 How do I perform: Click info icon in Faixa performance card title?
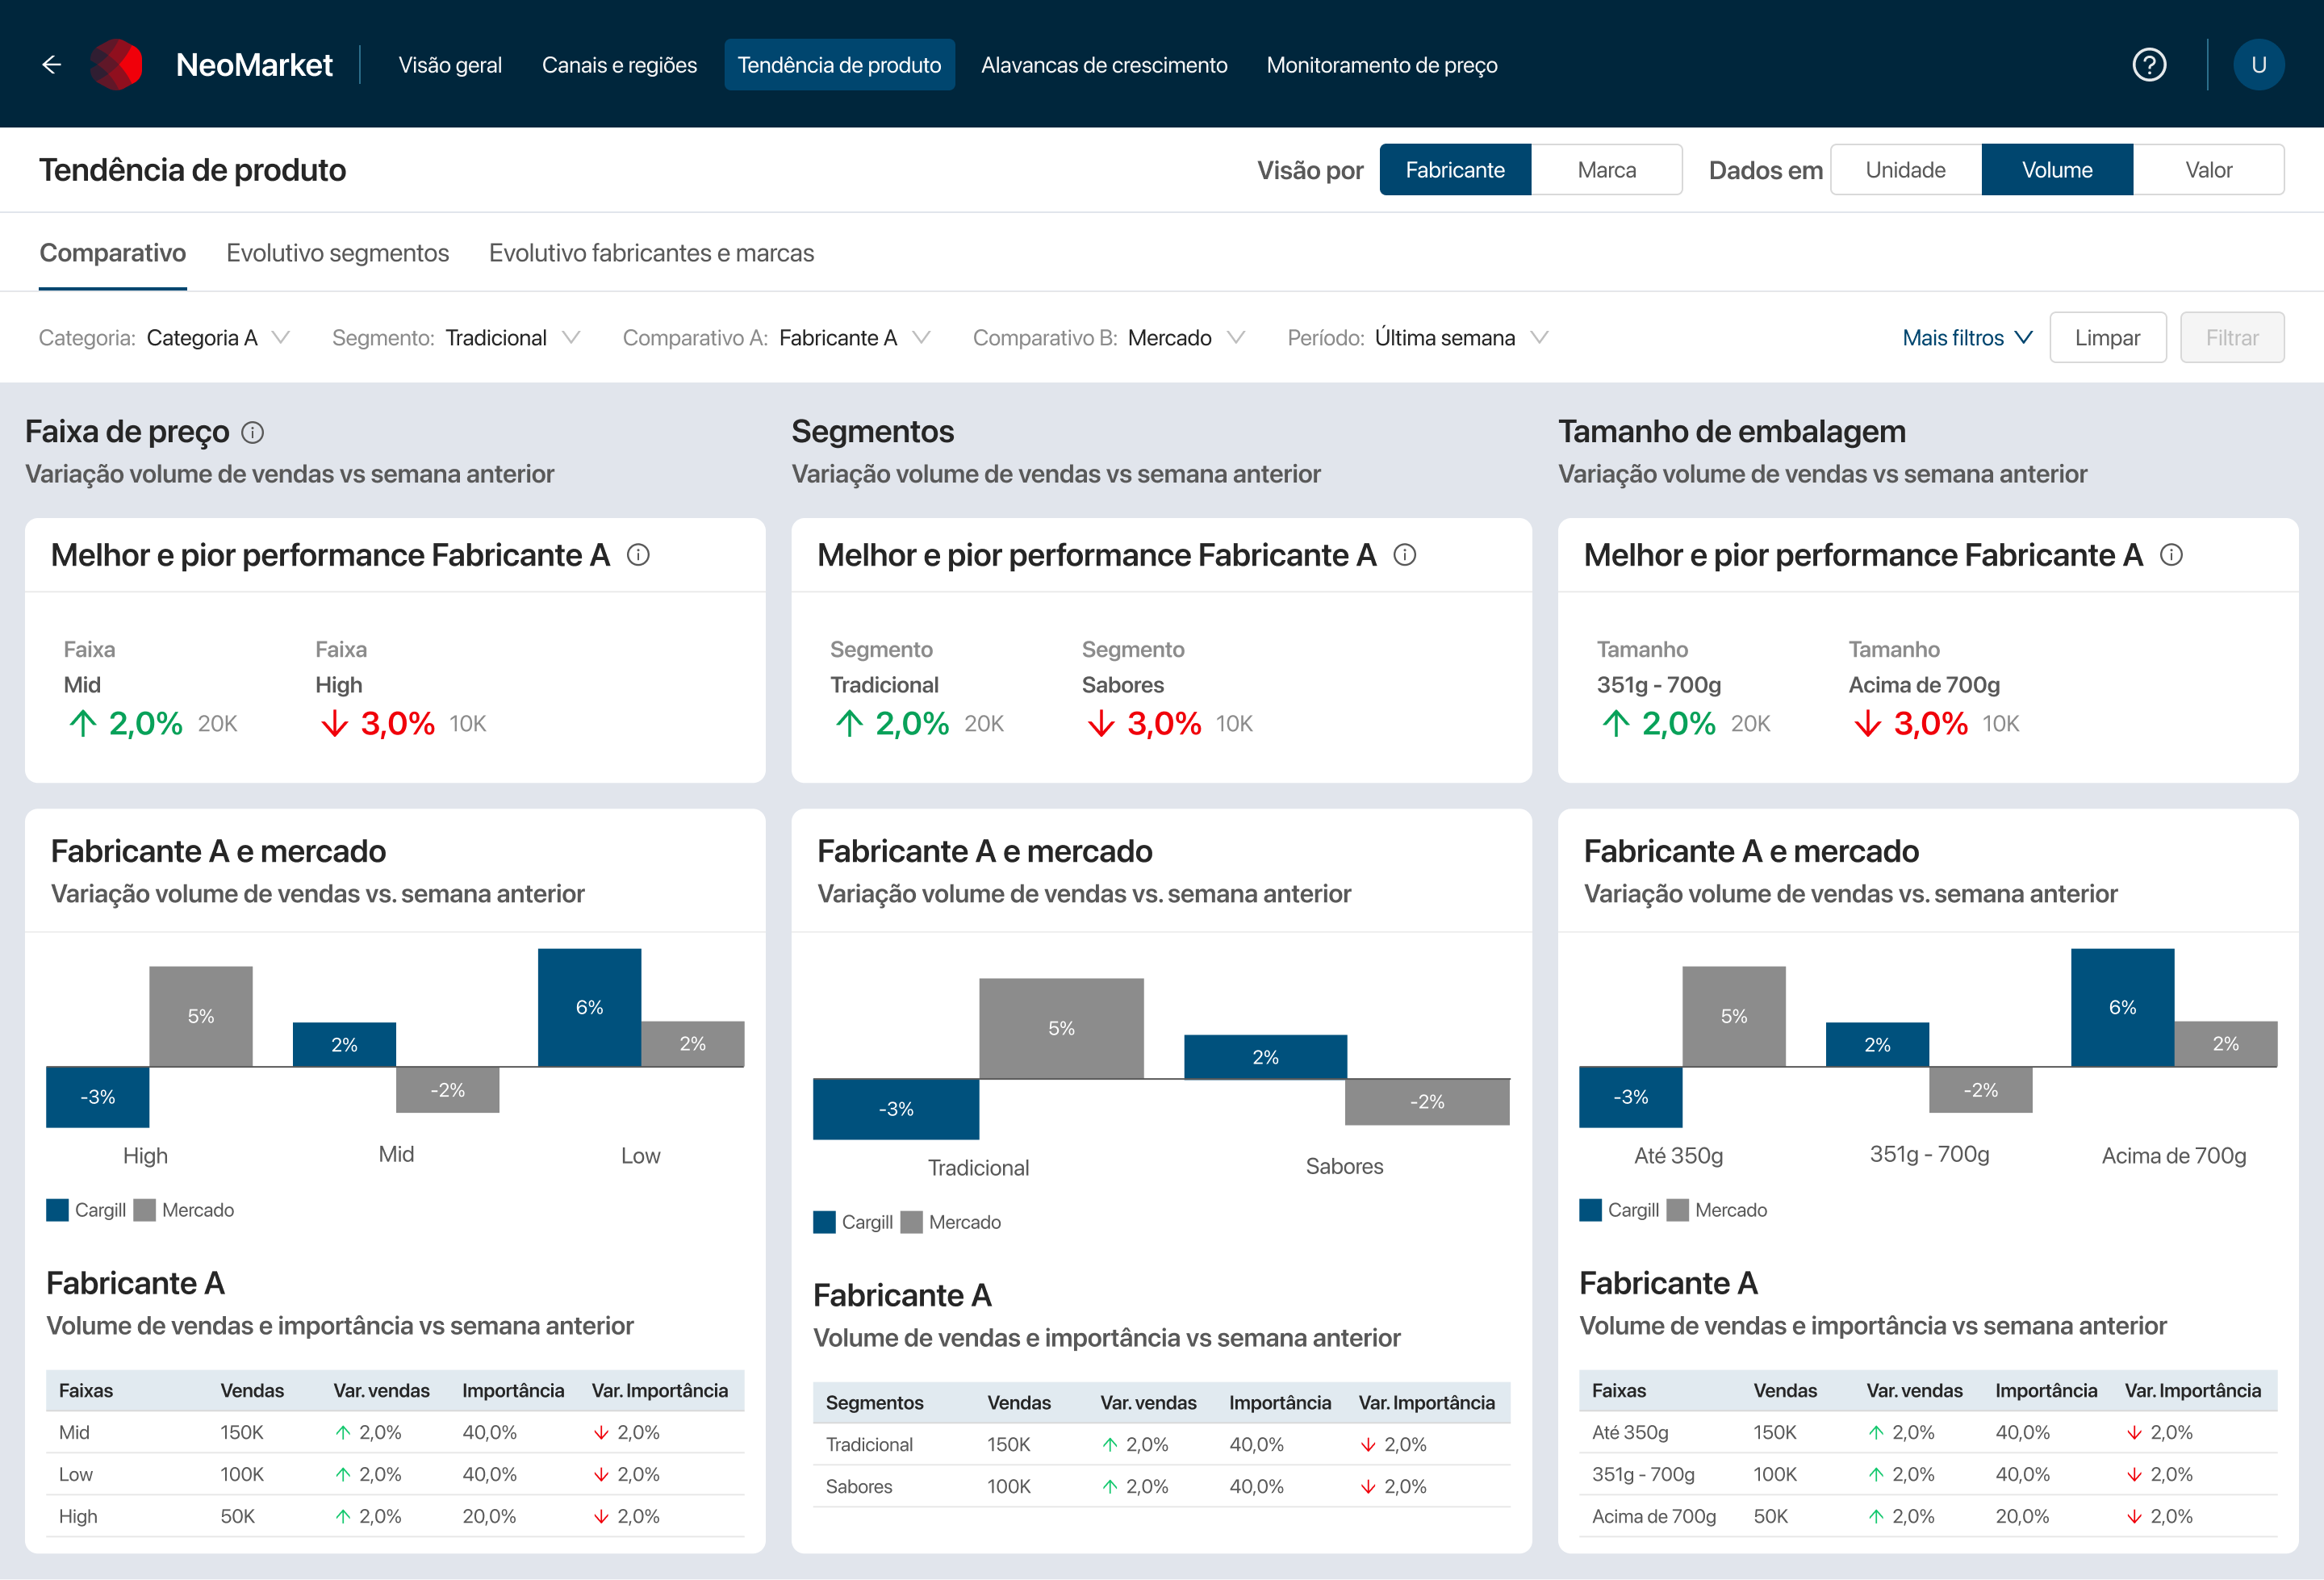[x=638, y=555]
